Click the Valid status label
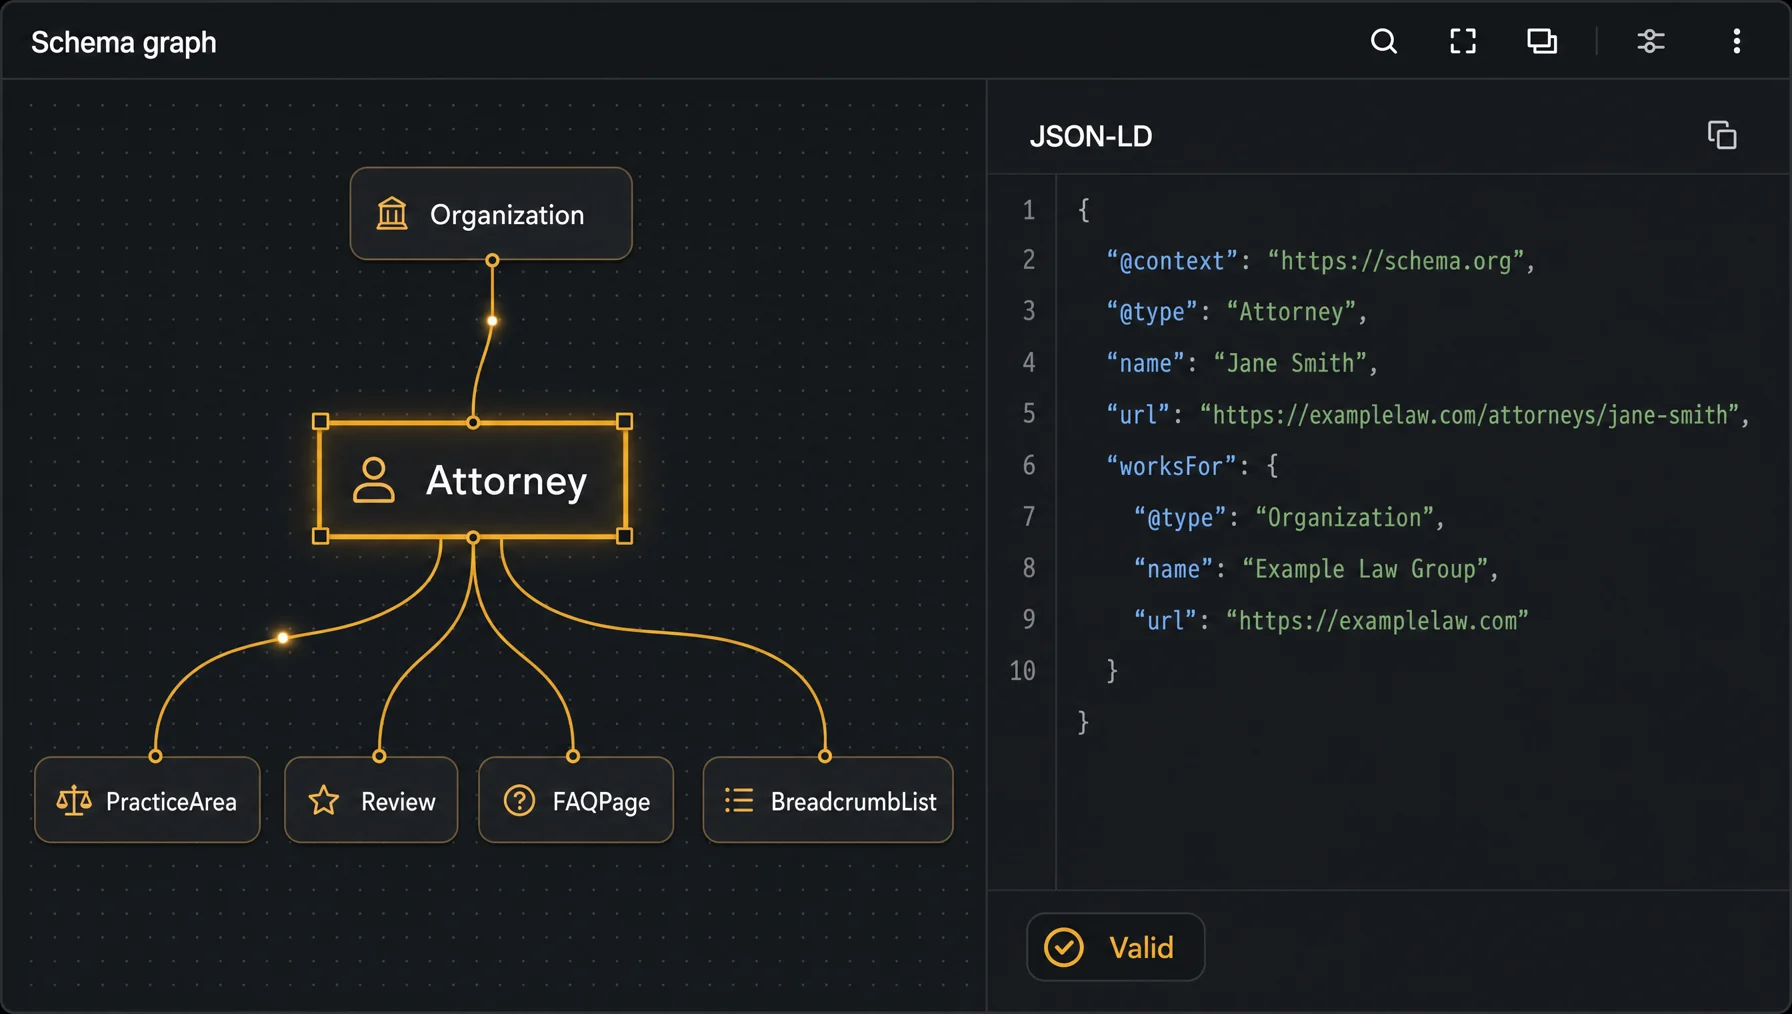This screenshot has height=1014, width=1792. tap(1141, 948)
